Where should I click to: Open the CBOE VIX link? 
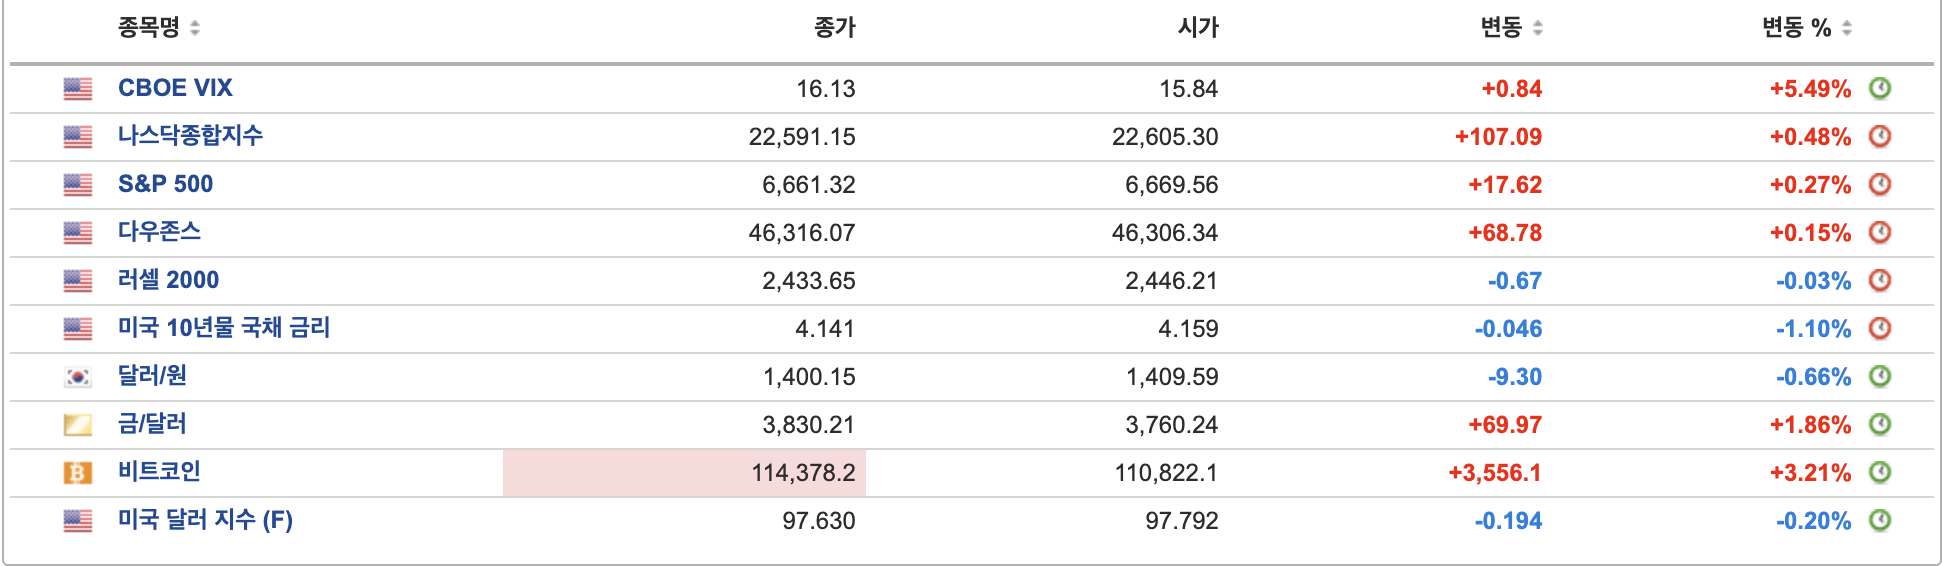(x=175, y=88)
